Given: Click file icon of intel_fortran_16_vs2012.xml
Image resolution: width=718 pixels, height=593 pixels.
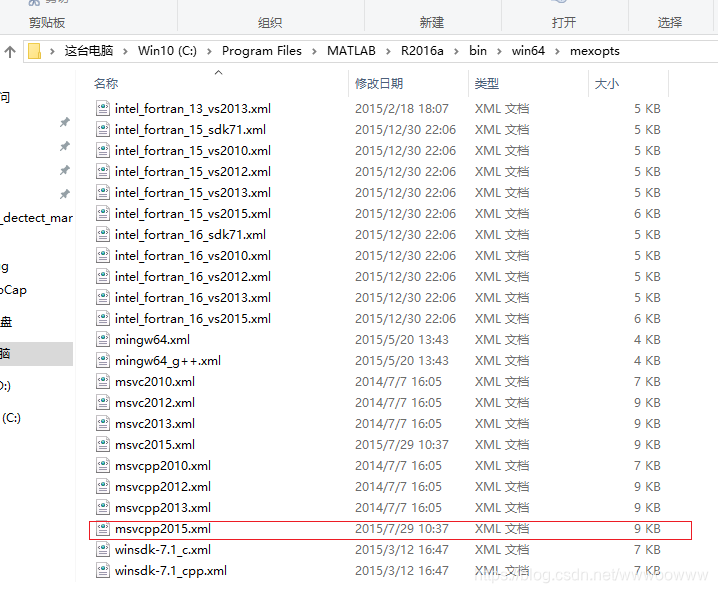Looking at the screenshot, I should [103, 277].
